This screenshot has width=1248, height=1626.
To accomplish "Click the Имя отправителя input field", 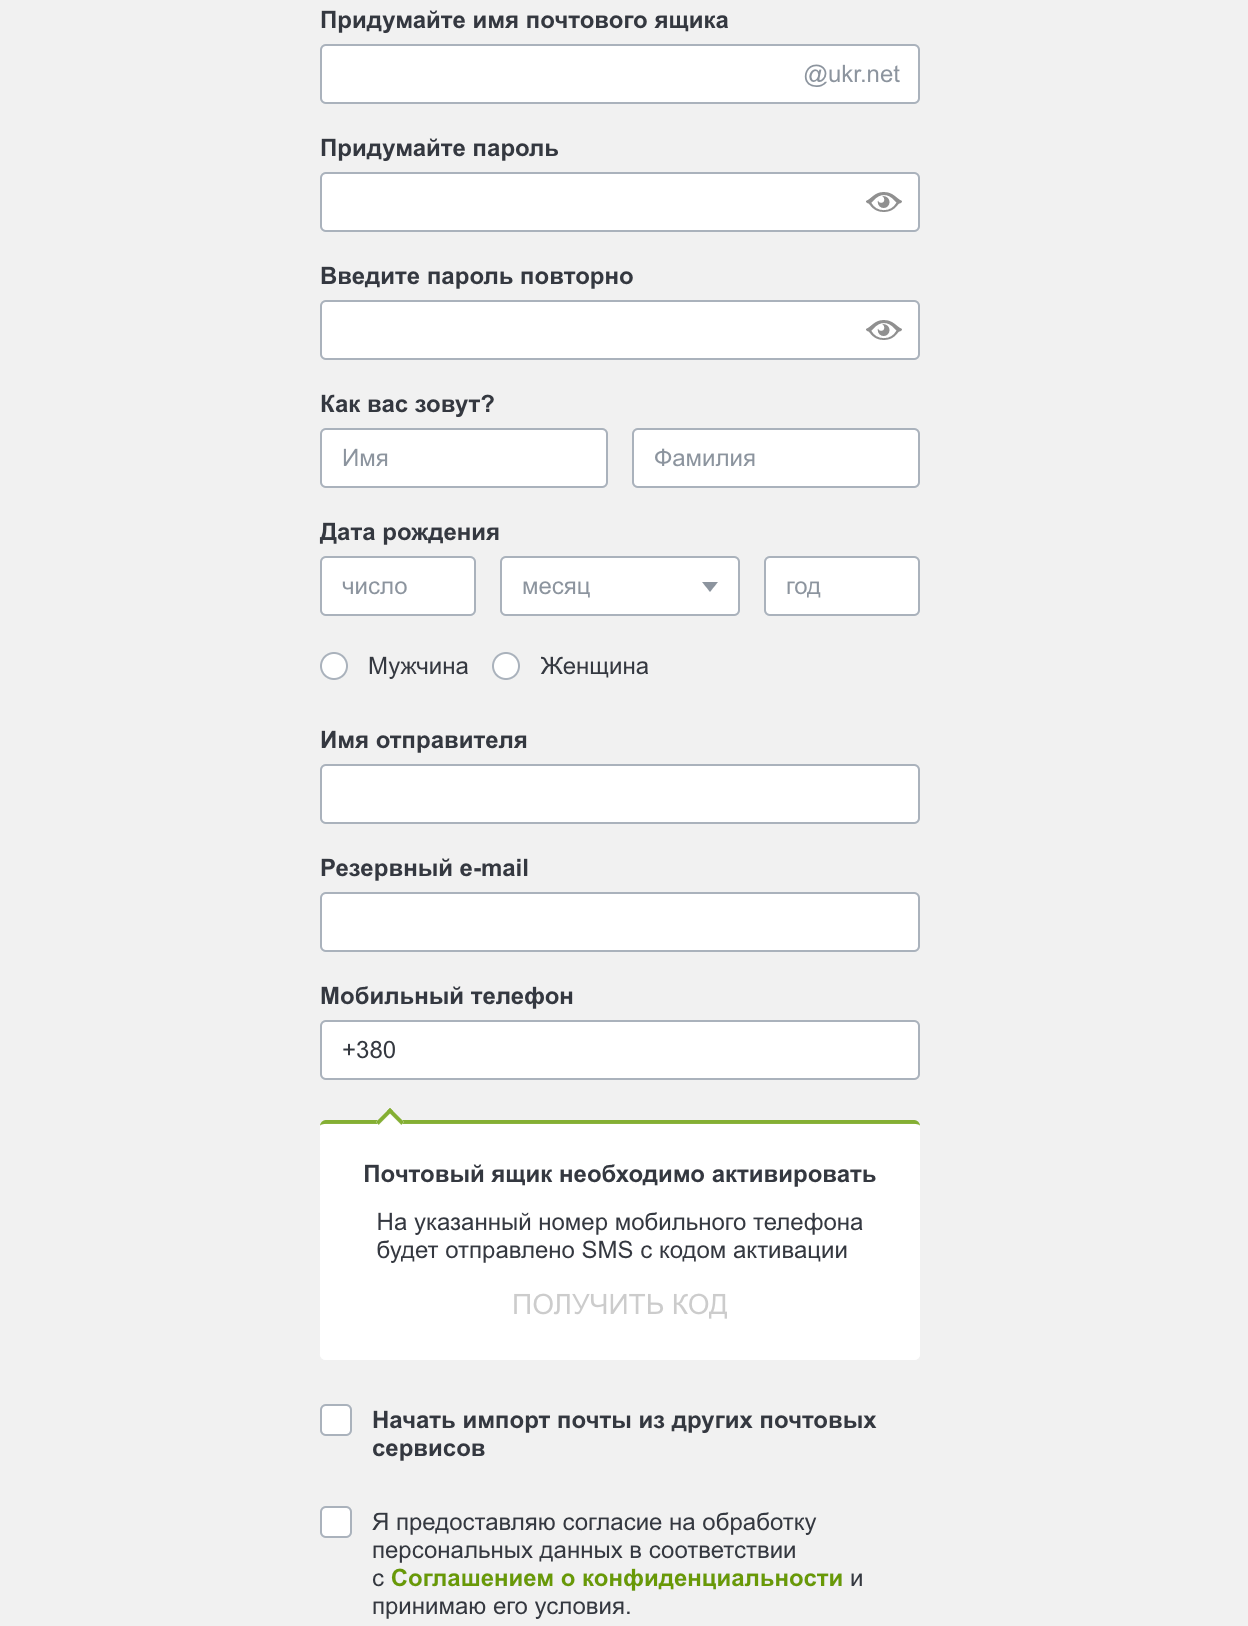I will pyautogui.click(x=619, y=794).
